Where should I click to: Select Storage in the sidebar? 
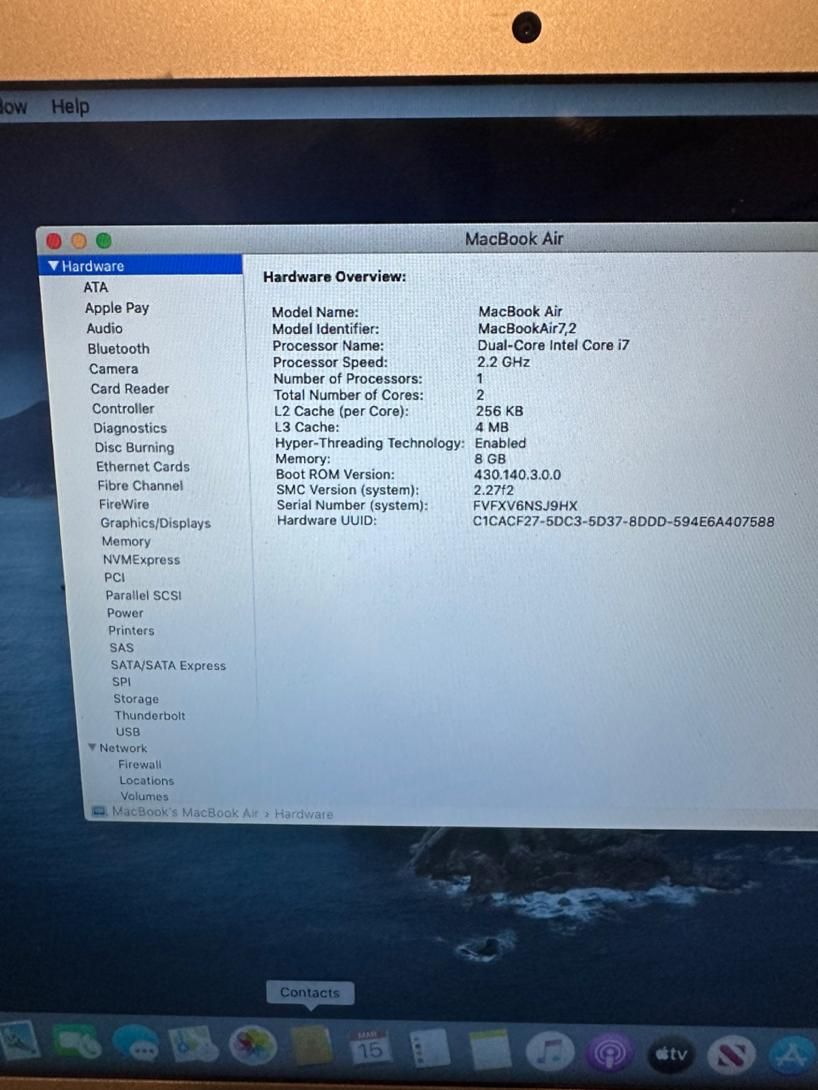tap(136, 699)
